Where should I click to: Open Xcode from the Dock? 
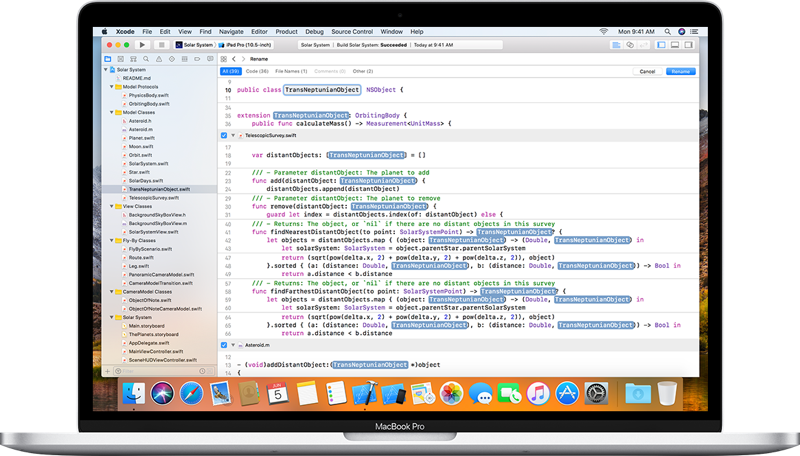point(364,393)
